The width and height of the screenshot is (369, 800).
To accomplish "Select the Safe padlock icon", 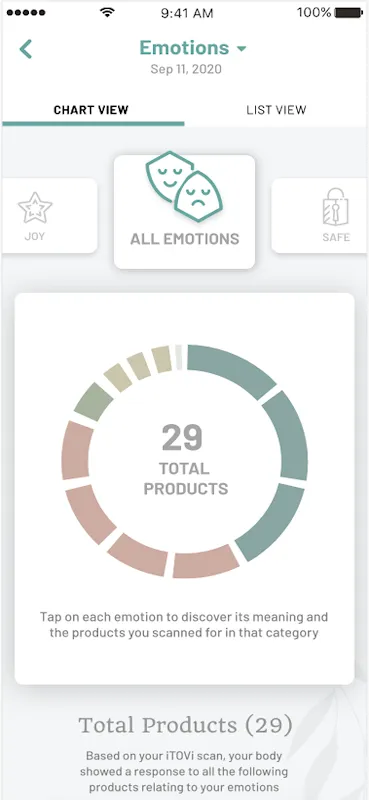I will [336, 207].
